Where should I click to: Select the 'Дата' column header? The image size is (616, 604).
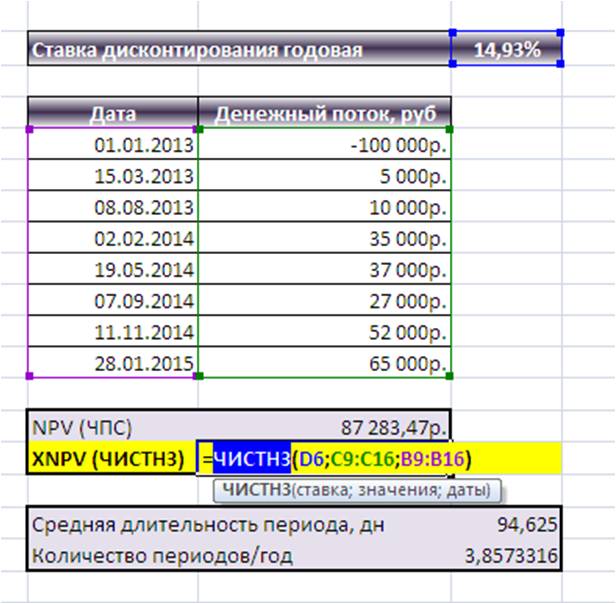click(113, 112)
